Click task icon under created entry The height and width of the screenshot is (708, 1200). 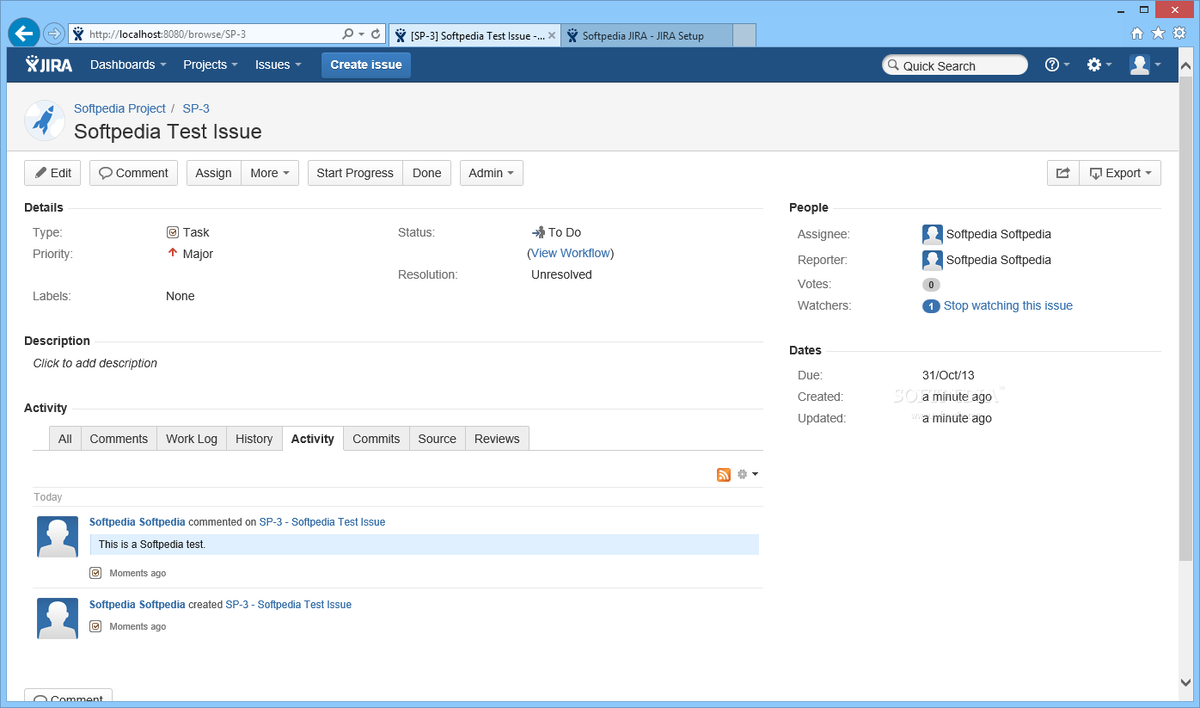click(96, 626)
